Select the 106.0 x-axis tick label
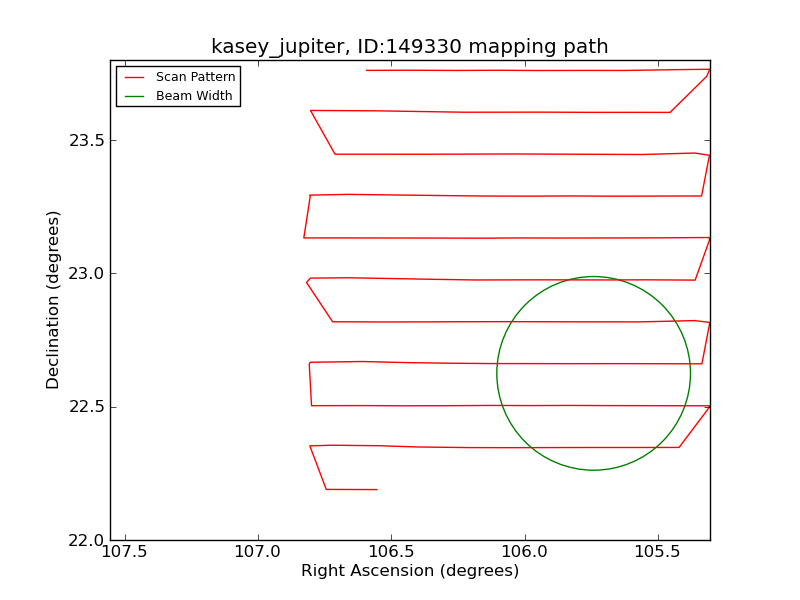 point(524,551)
